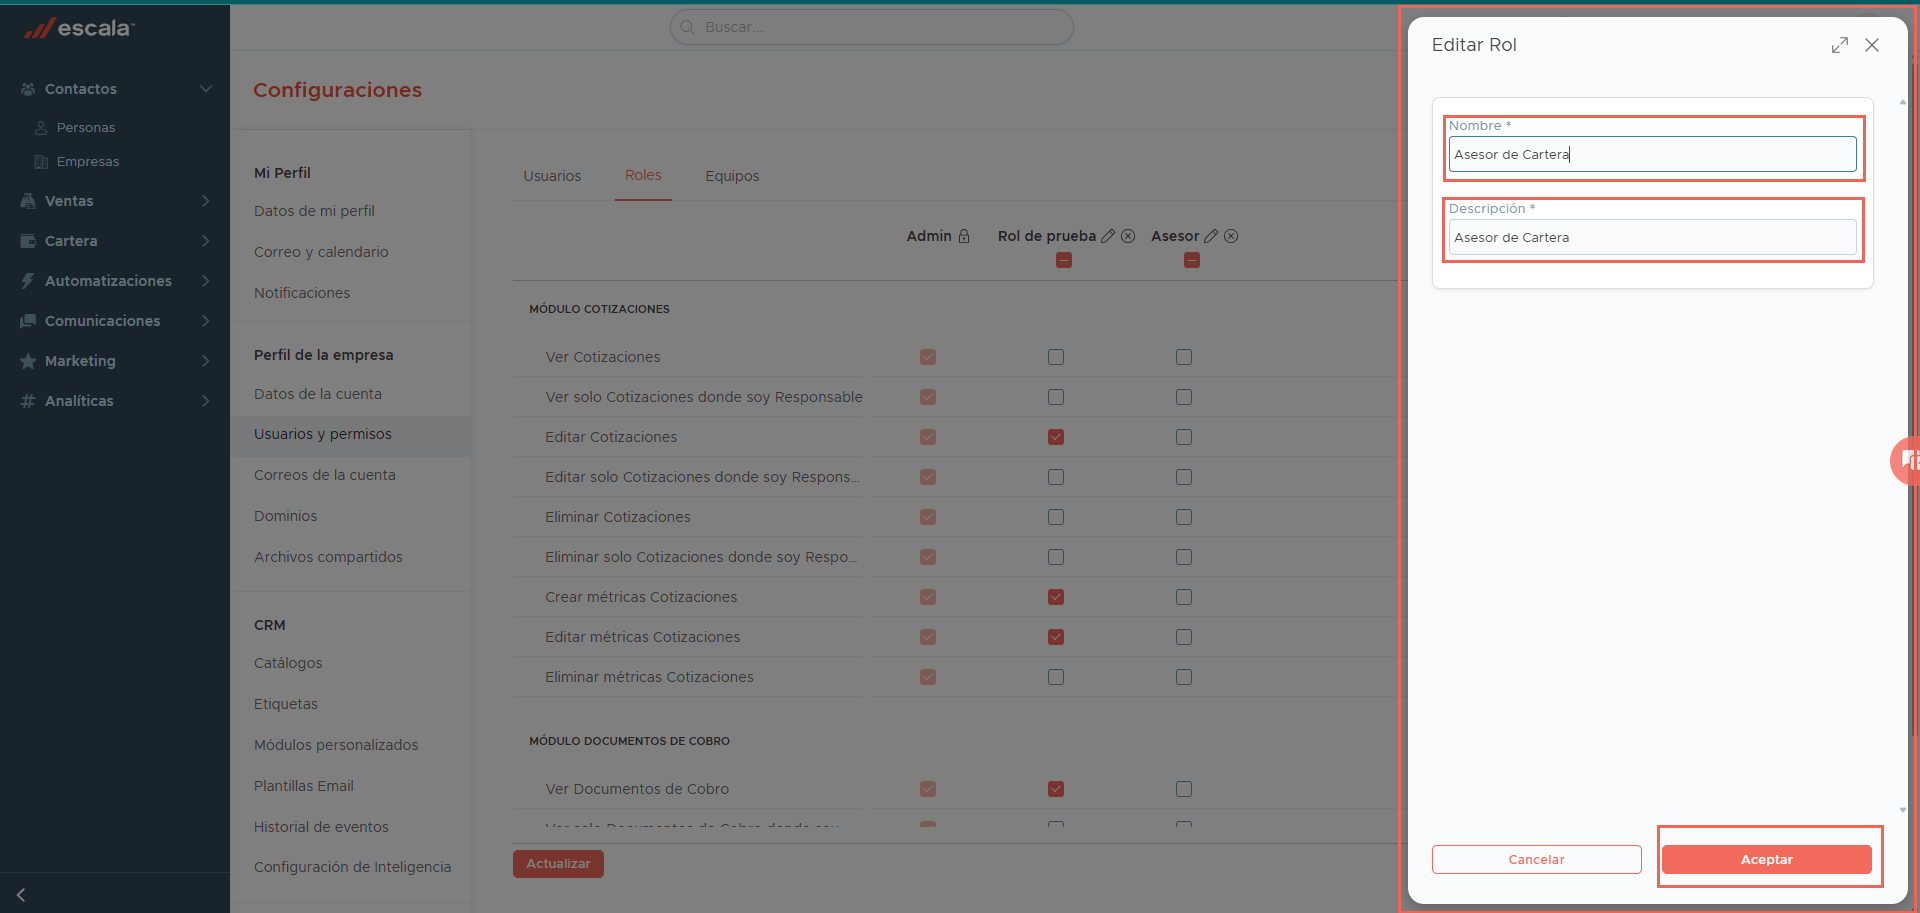Expand the Edit Role panel to fullscreen
The width and height of the screenshot is (1920, 913).
pos(1840,45)
